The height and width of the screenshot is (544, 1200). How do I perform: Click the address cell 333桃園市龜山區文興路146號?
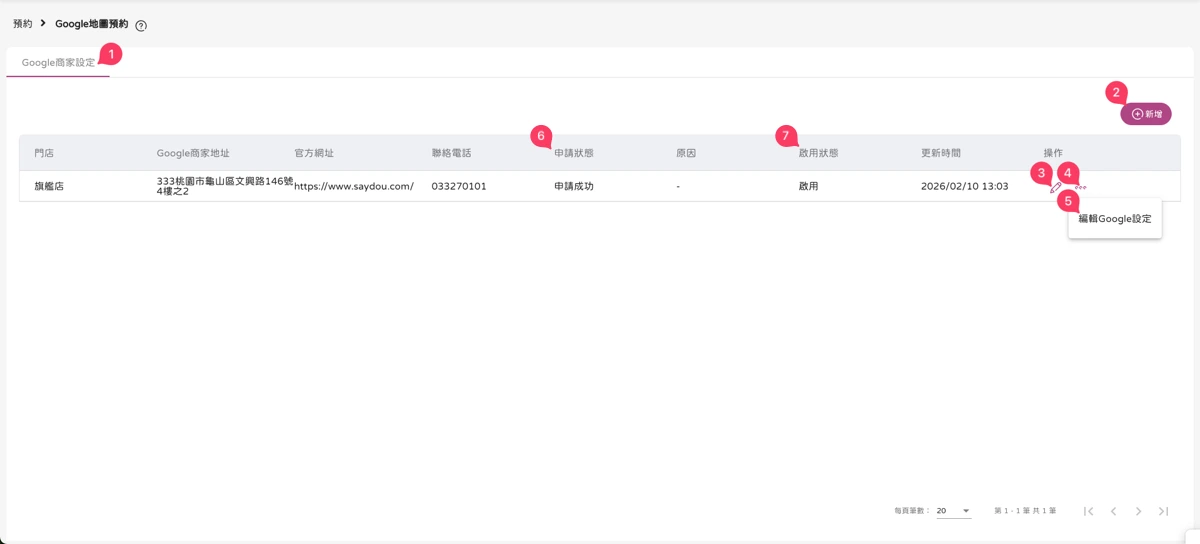[225, 186]
